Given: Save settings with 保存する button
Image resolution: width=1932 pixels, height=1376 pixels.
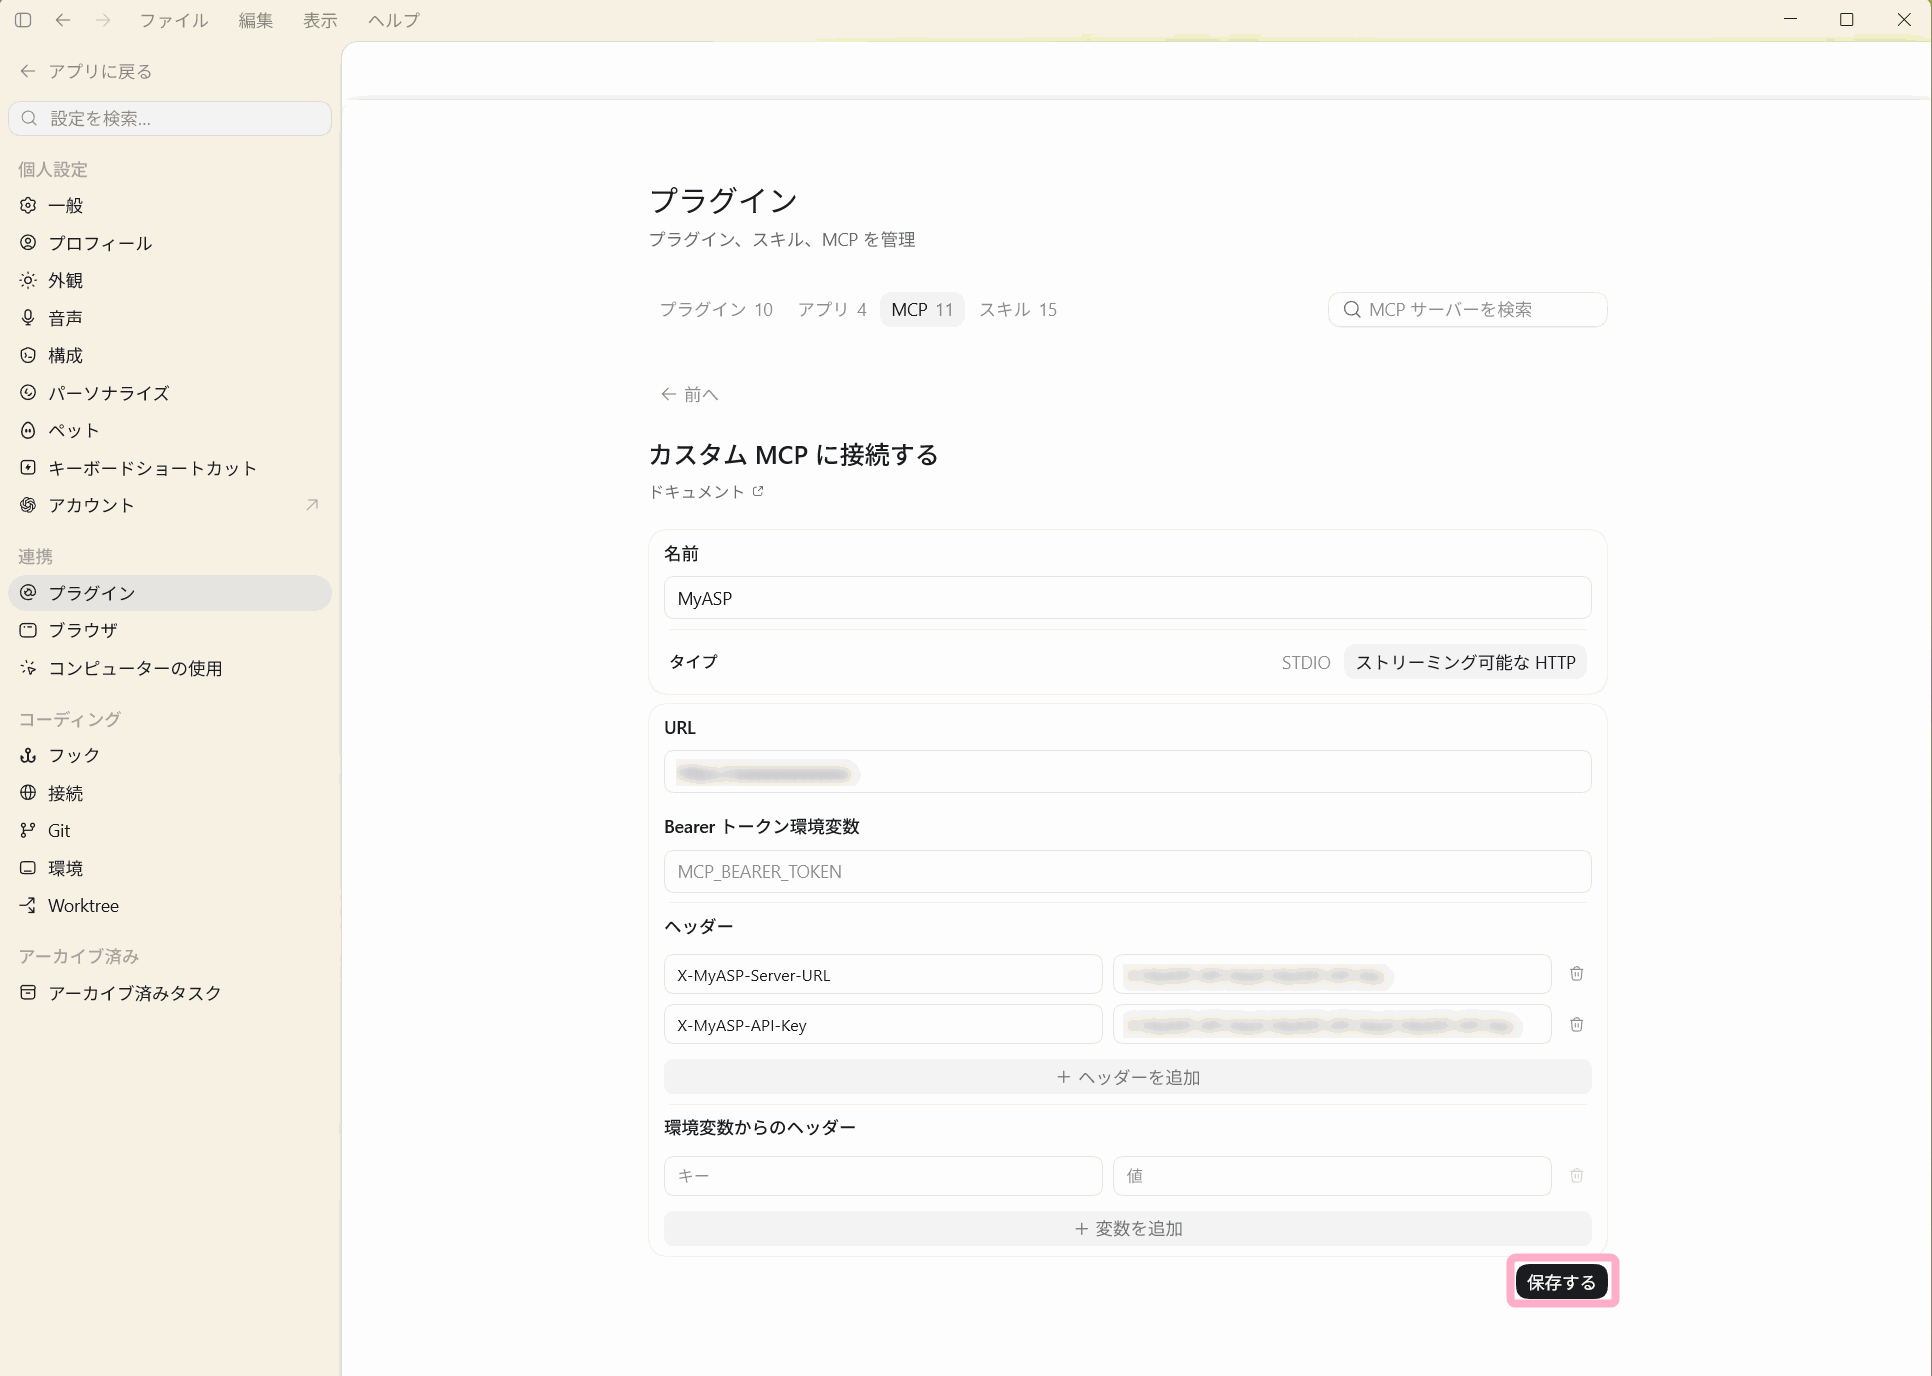Looking at the screenshot, I should pos(1561,1282).
